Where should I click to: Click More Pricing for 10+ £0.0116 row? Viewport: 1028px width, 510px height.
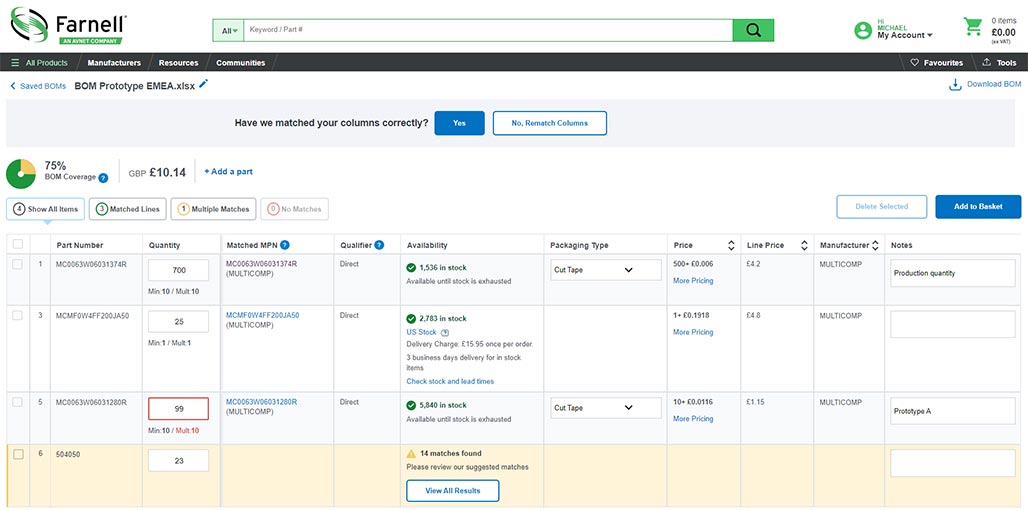coord(693,419)
